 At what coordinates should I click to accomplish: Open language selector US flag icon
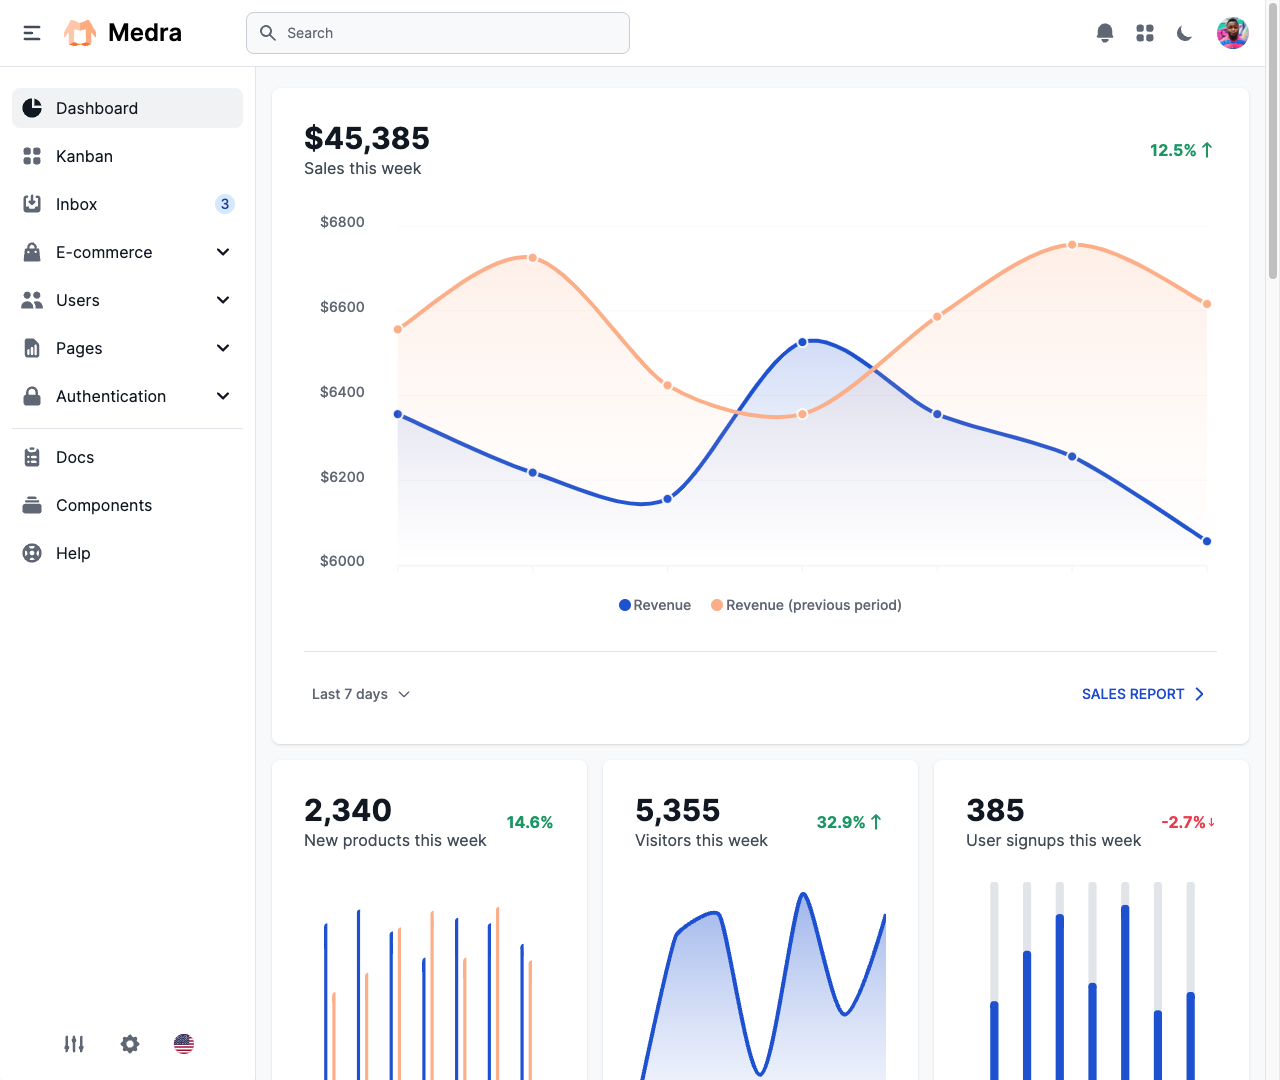[184, 1044]
